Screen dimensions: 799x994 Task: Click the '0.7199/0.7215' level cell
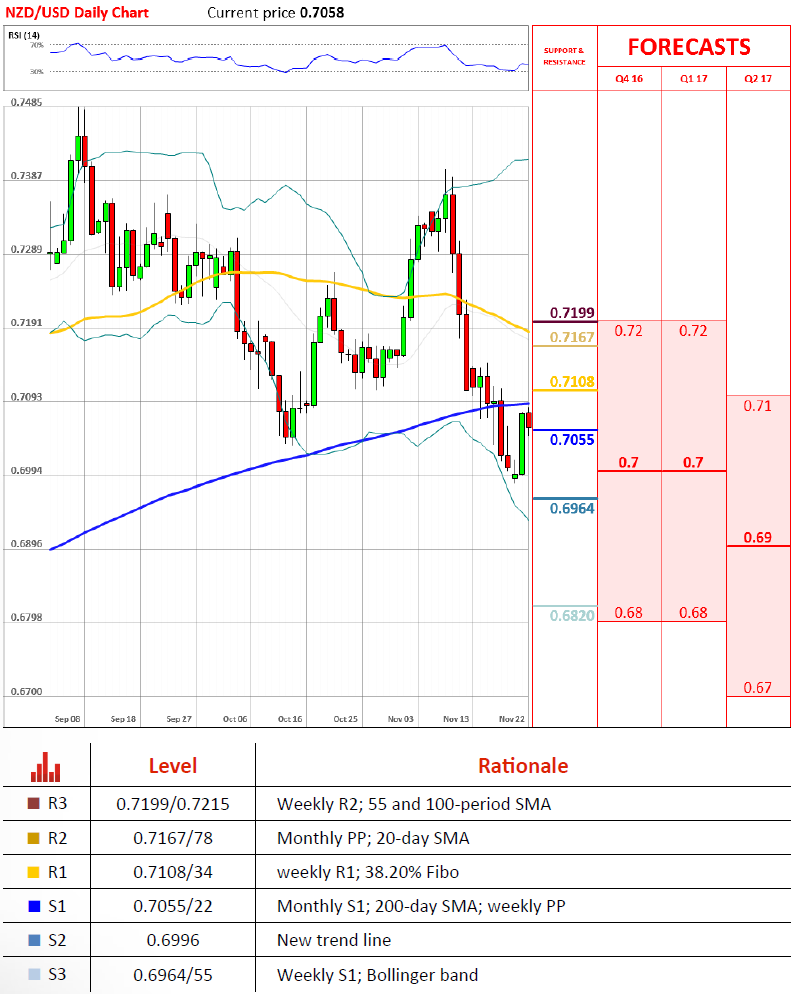172,804
